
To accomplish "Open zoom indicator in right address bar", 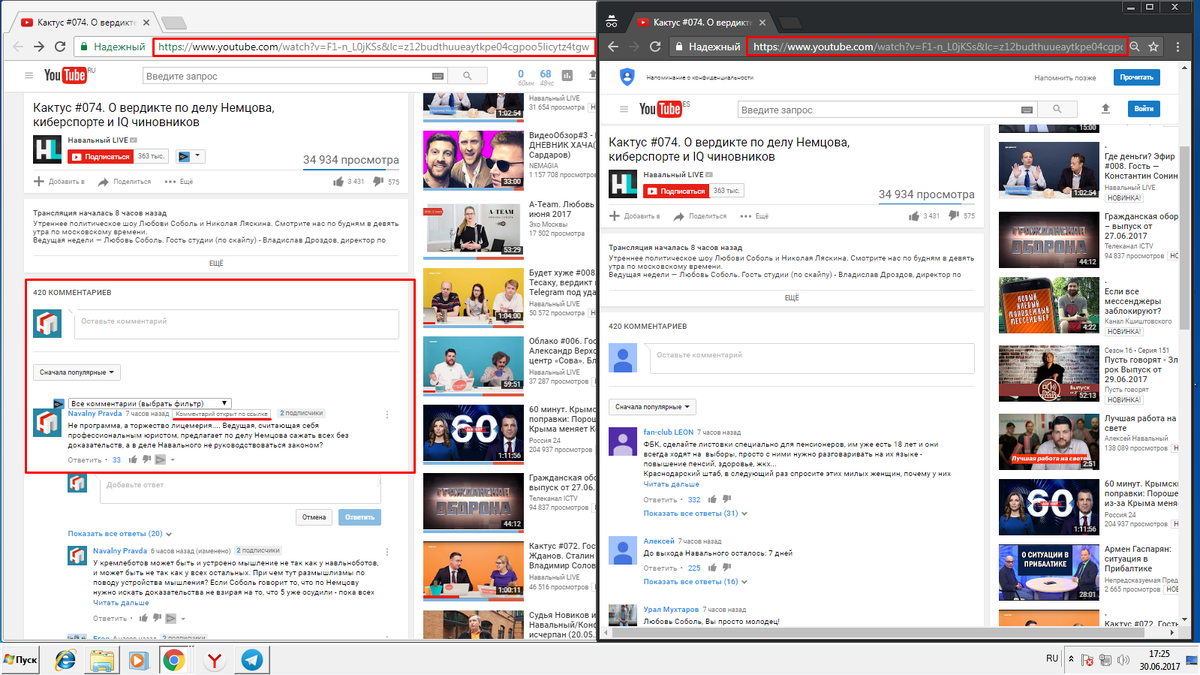I will click(1135, 46).
